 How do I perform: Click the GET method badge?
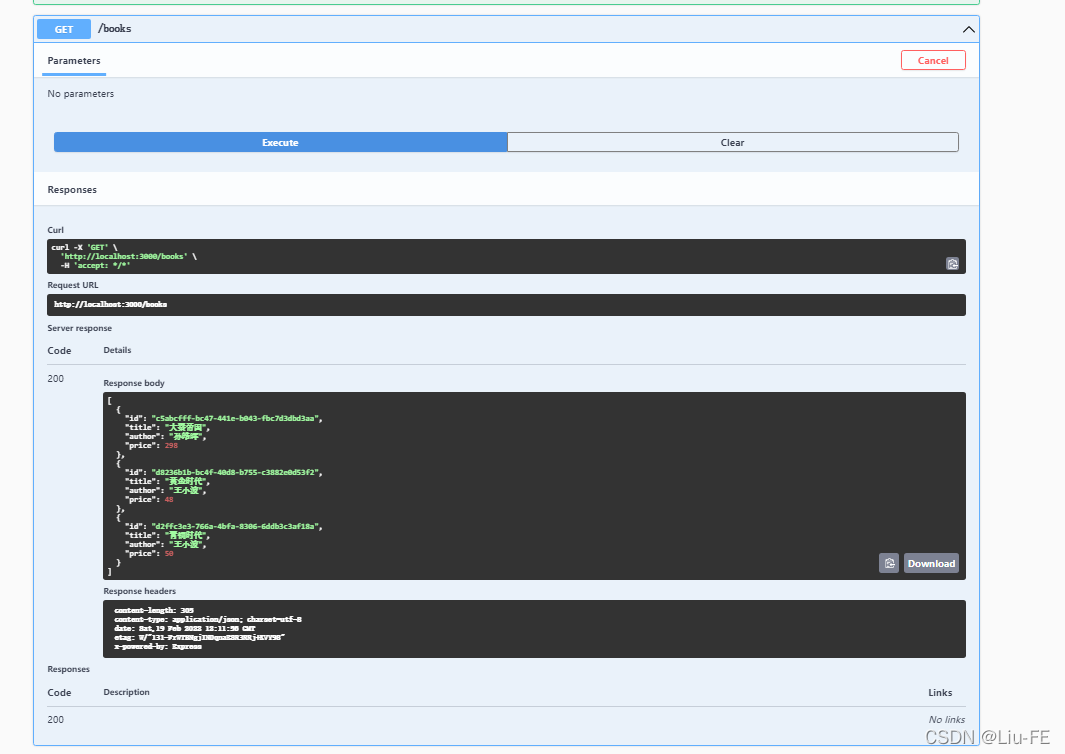coord(64,29)
